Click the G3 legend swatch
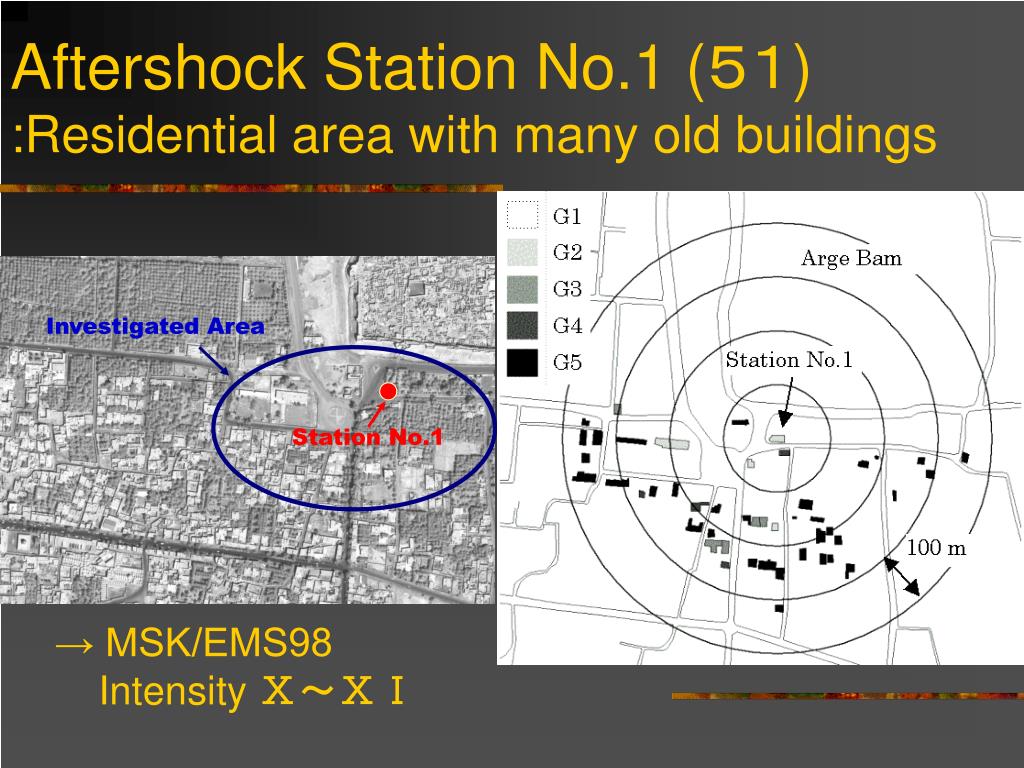The image size is (1024, 768). click(x=522, y=289)
